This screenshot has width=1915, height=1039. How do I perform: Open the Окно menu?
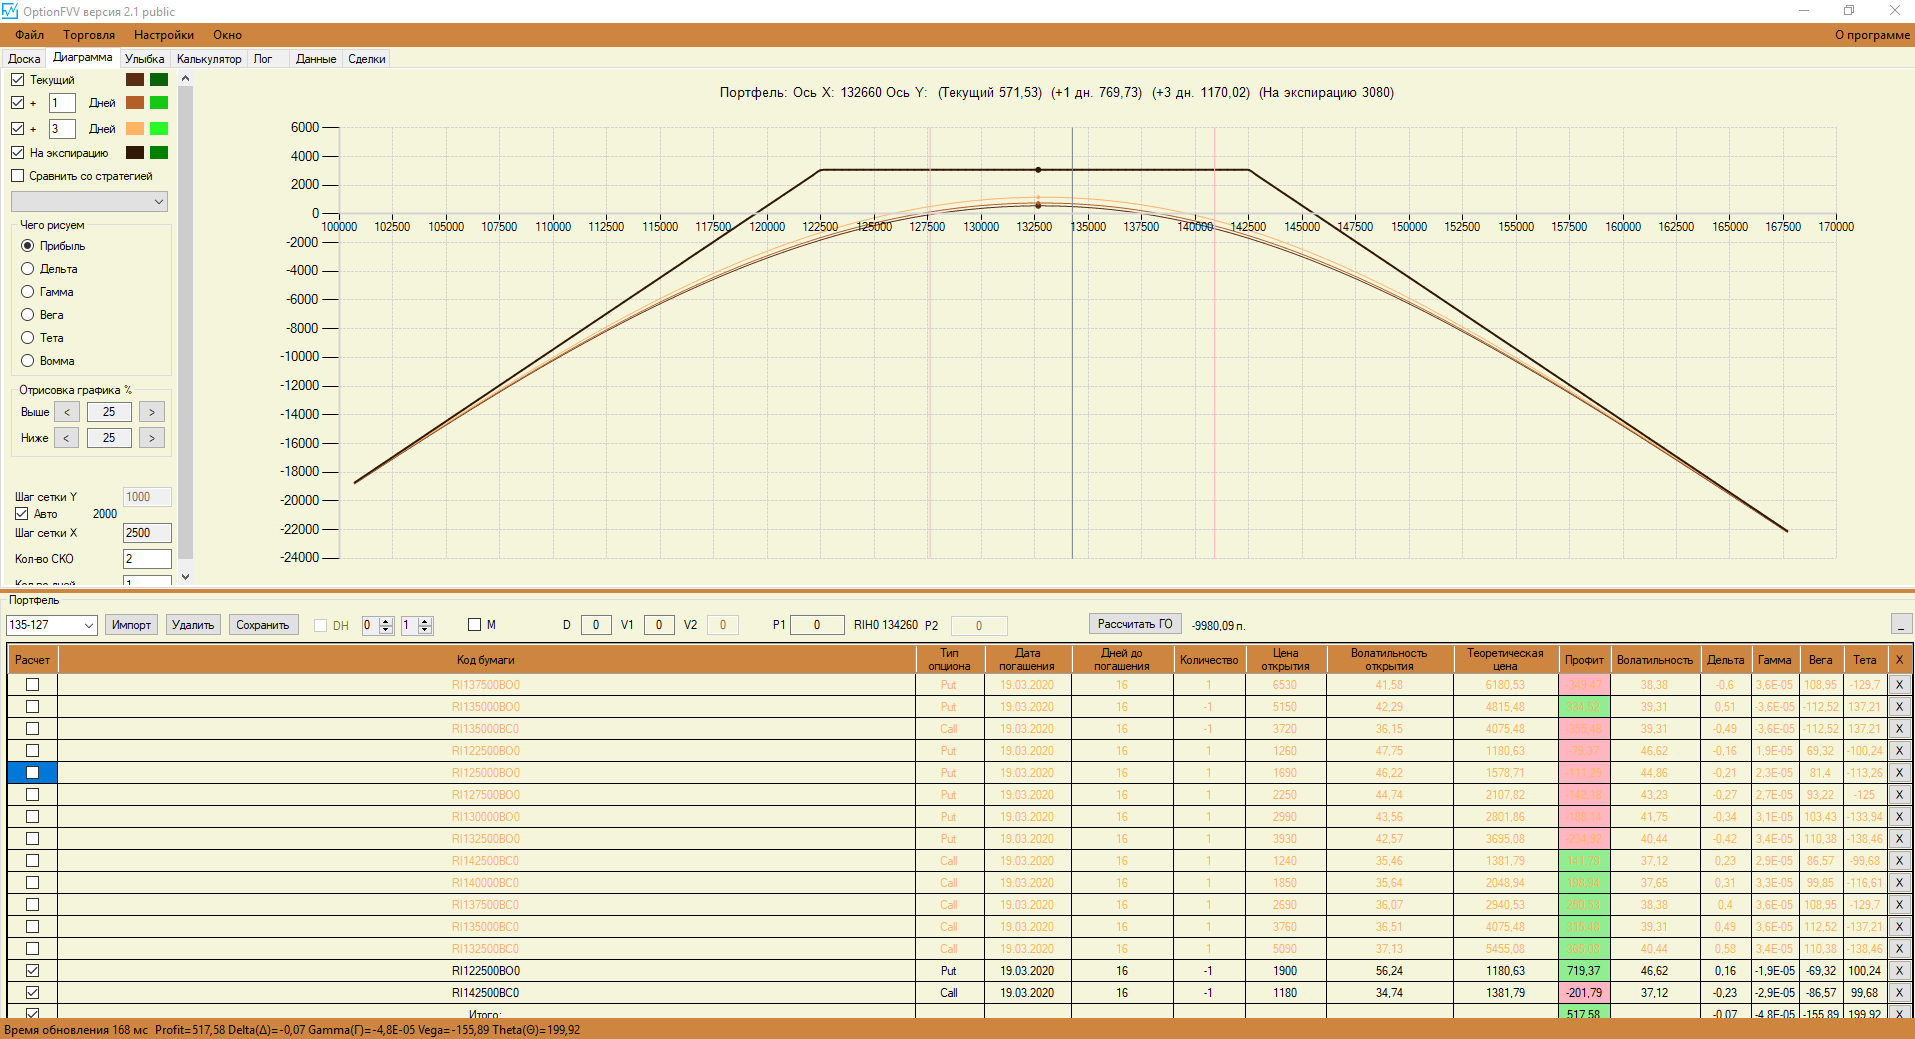(x=228, y=35)
